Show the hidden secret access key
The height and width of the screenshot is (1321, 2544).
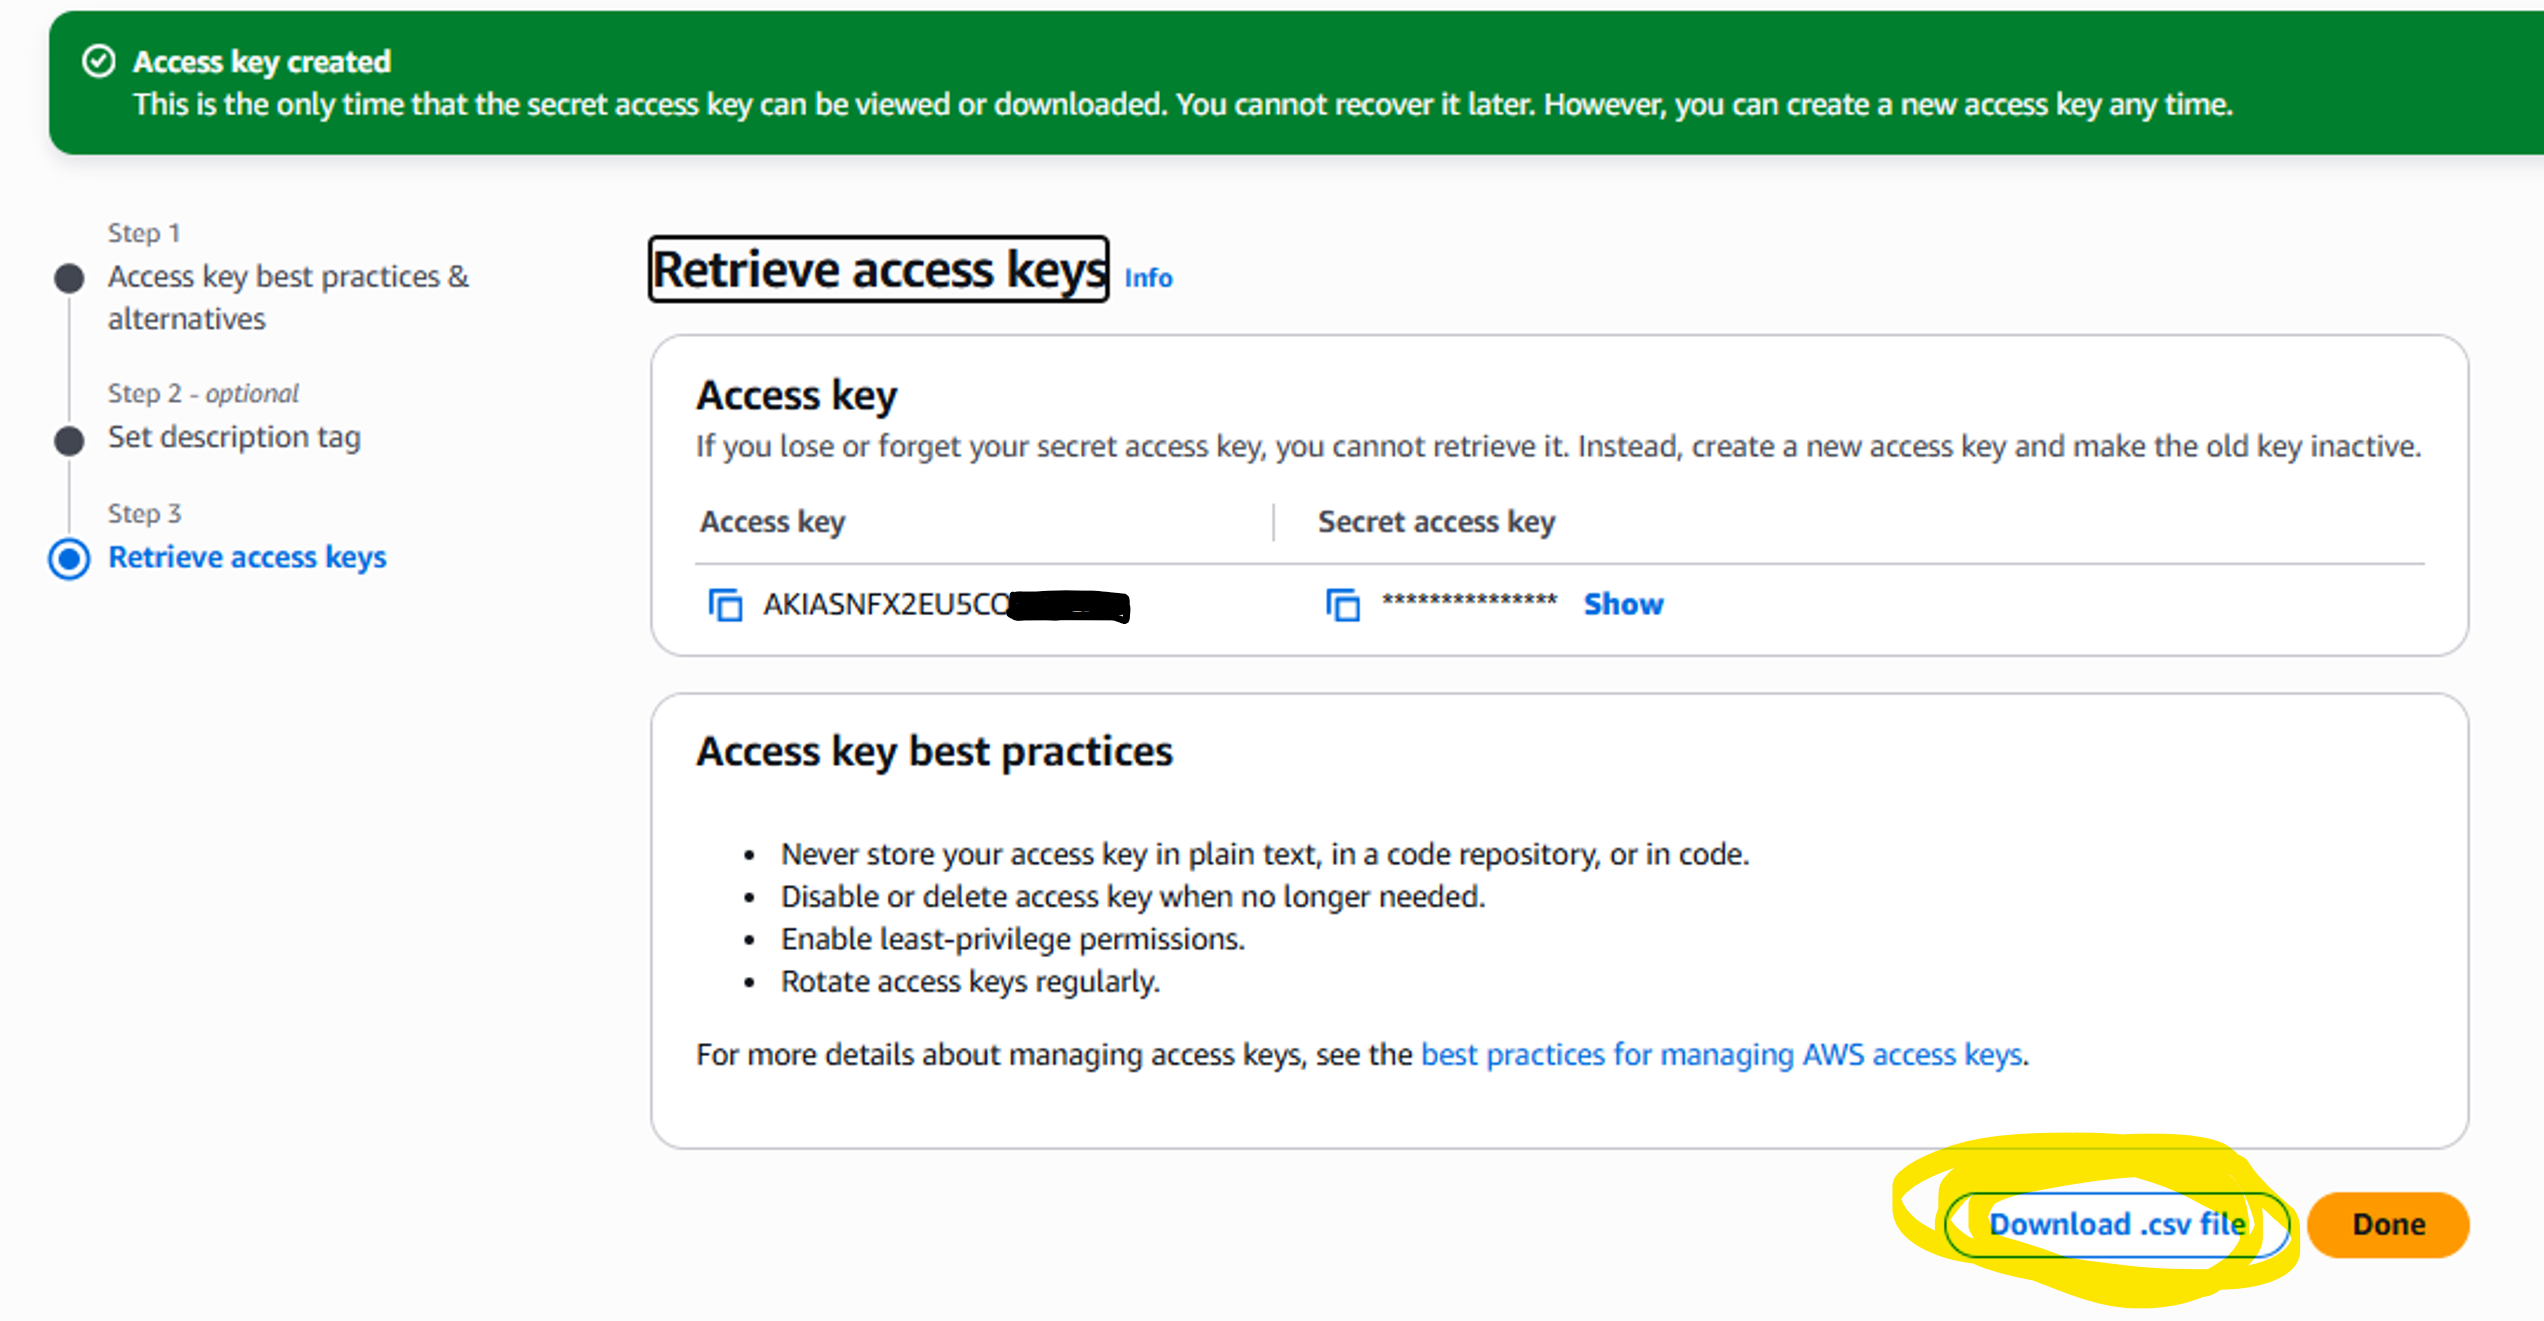1623,604
